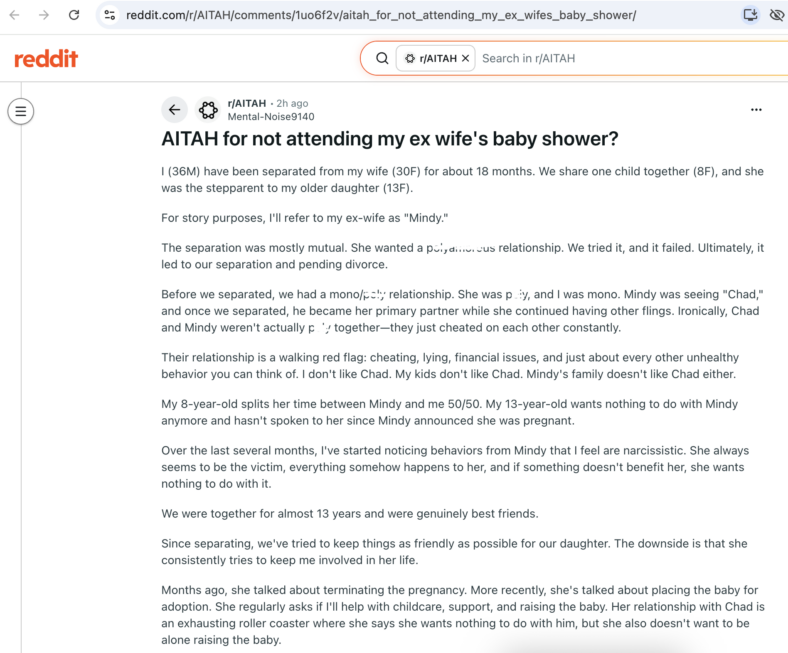Image resolution: width=788 pixels, height=653 pixels.
Task: Click the browser back arrow
Action: tap(15, 15)
